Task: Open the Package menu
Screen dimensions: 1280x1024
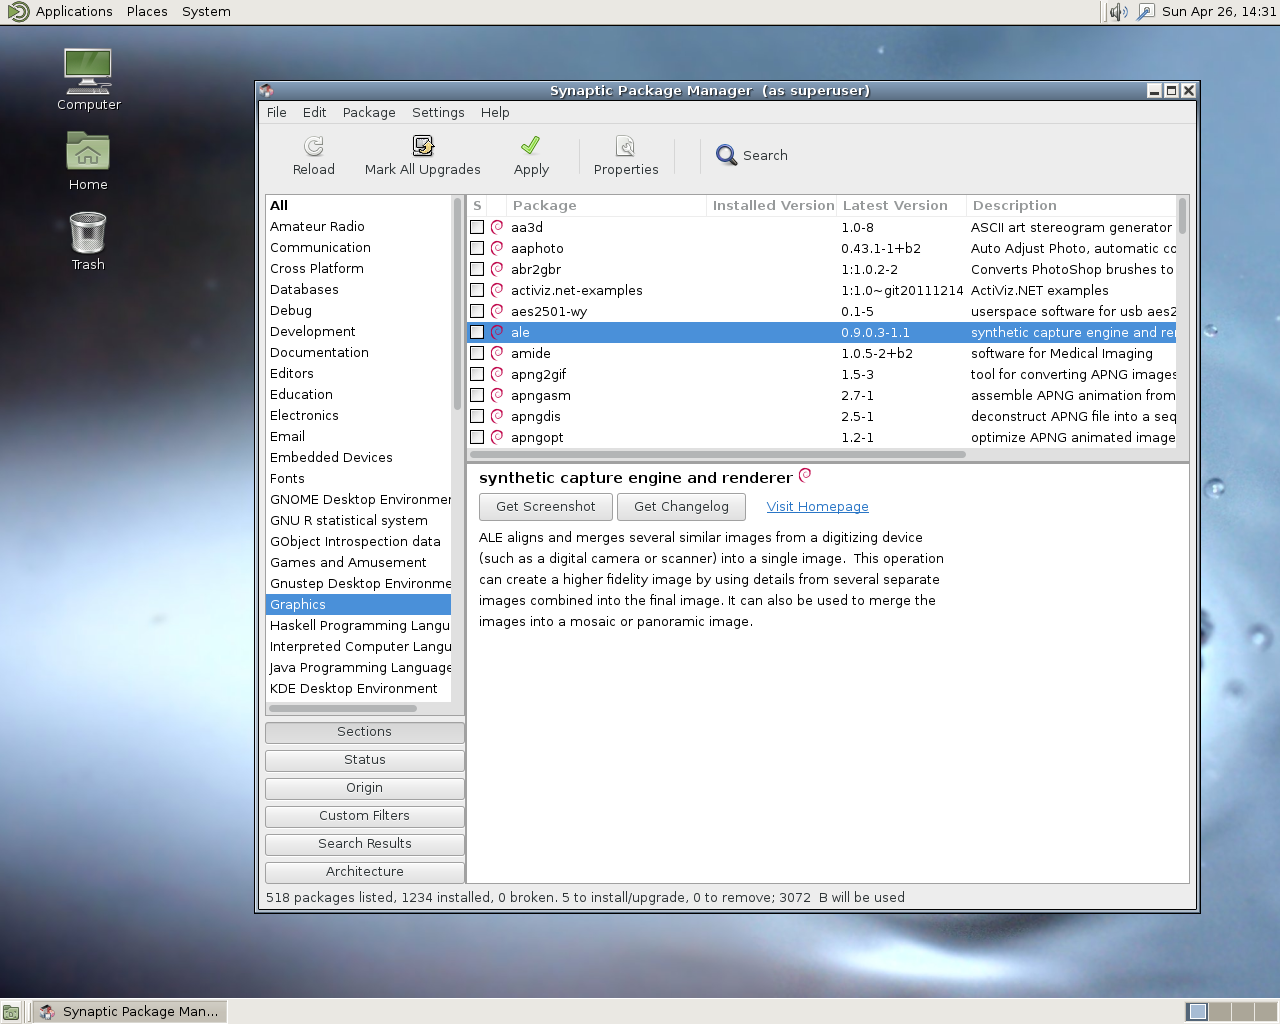Action: pos(369,112)
